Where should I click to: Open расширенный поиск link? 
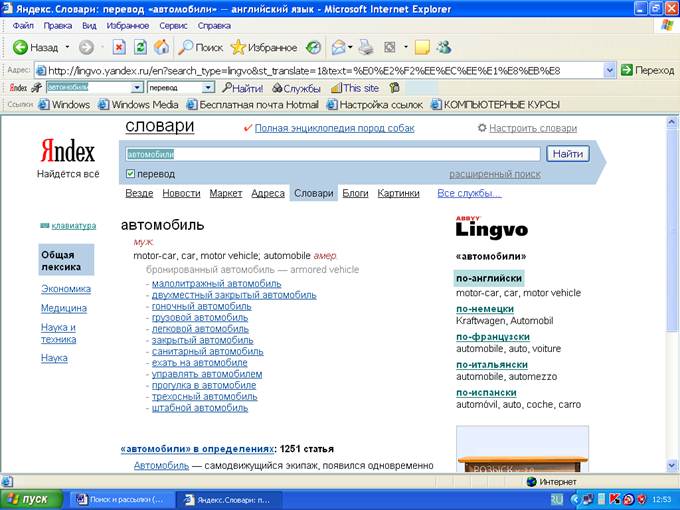click(x=495, y=174)
